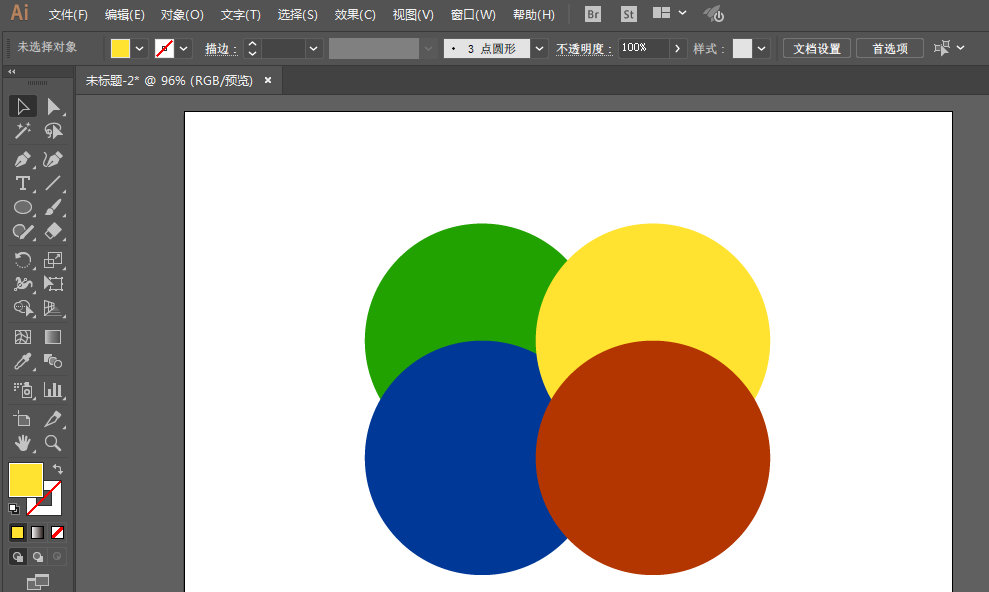Select the Shape Builder tool
989x592 pixels.
(x=23, y=308)
